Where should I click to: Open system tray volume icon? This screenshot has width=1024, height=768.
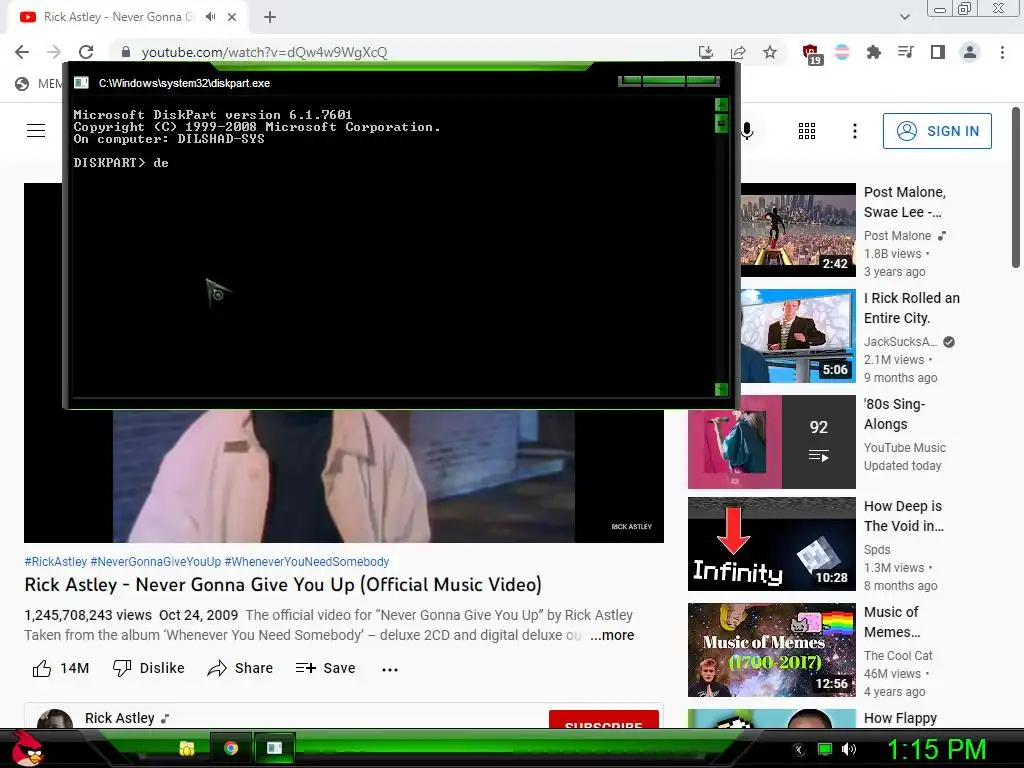click(x=848, y=749)
